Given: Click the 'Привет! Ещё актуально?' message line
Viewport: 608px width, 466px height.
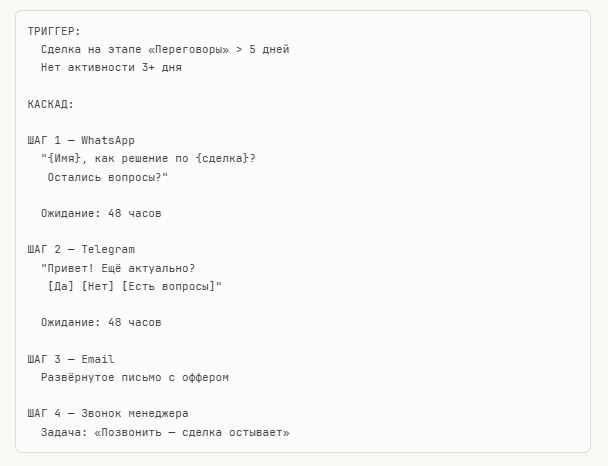Looking at the screenshot, I should click(x=118, y=267).
